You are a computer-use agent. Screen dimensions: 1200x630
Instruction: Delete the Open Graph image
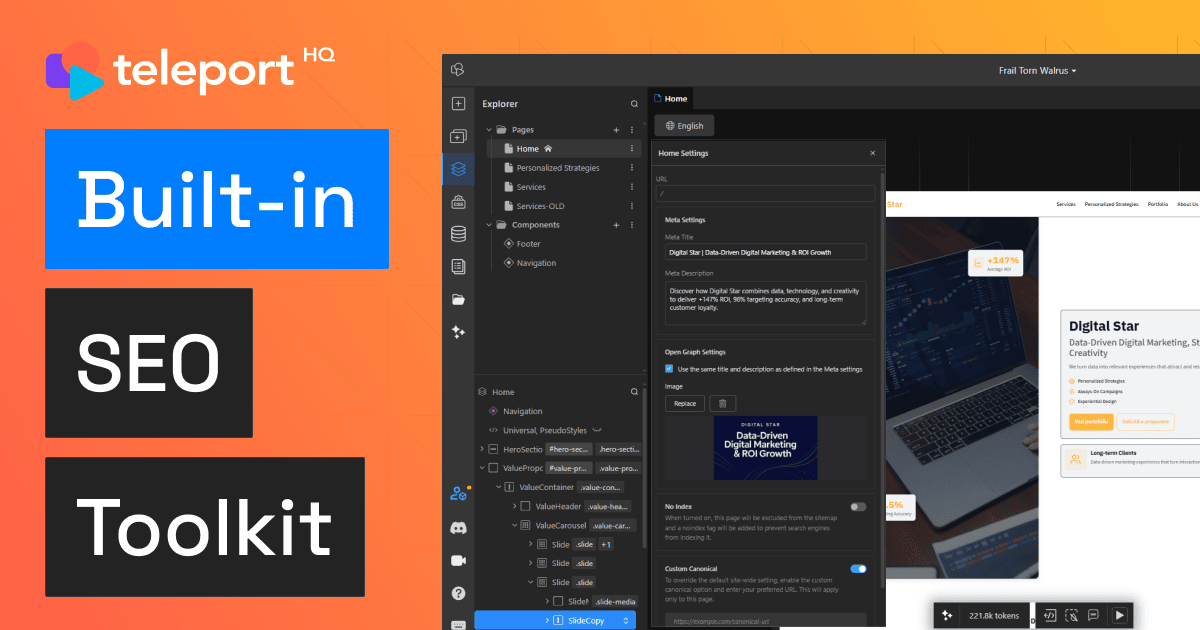(723, 404)
